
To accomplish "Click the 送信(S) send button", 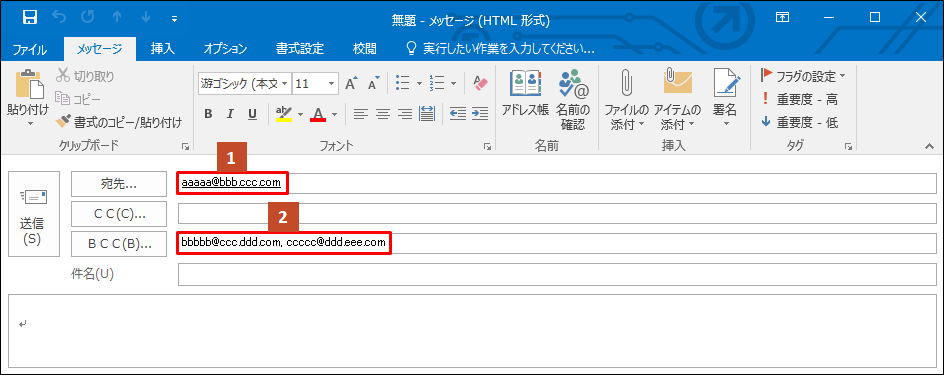I will pyautogui.click(x=34, y=214).
